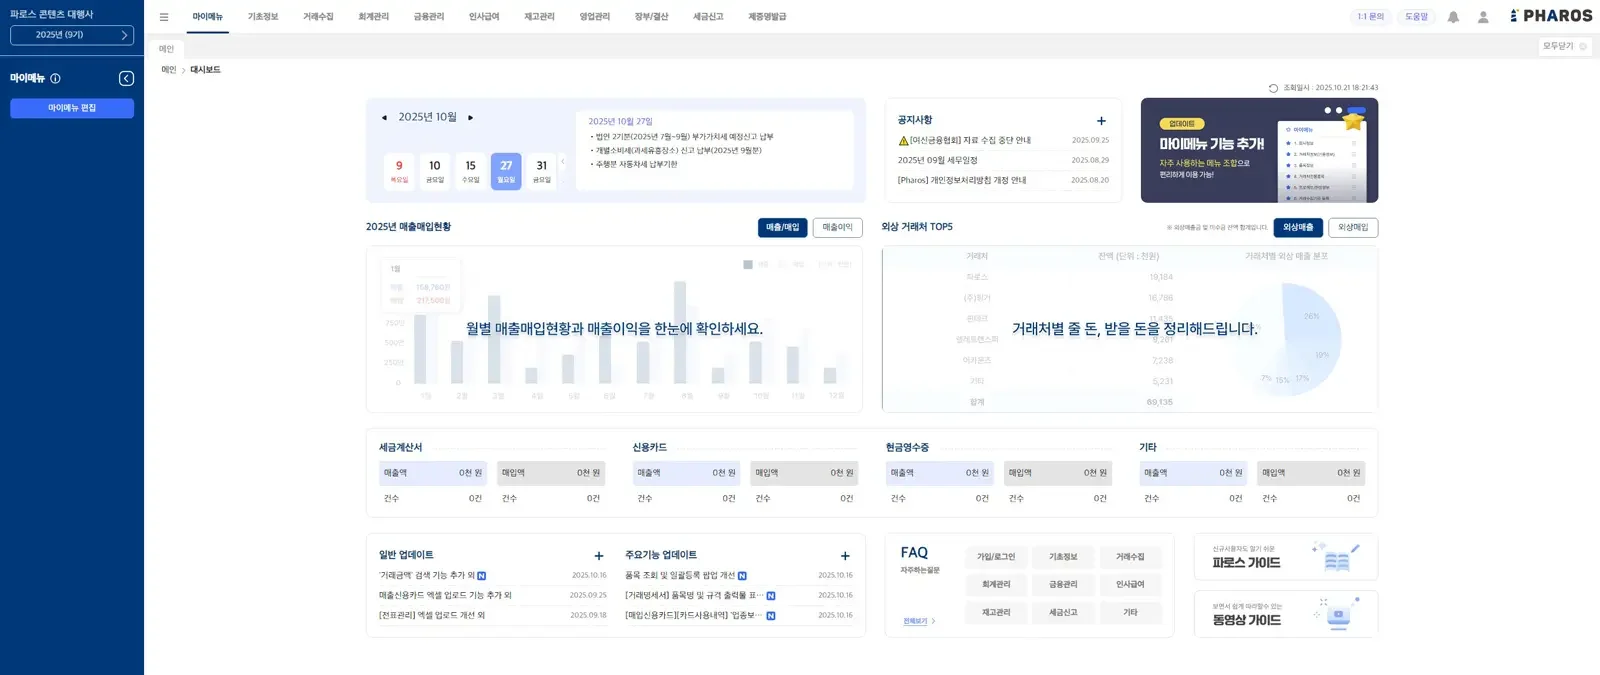Screen dimensions: 1600x675
Task: Open FAQ category 재고관리
Action: [x=996, y=613]
